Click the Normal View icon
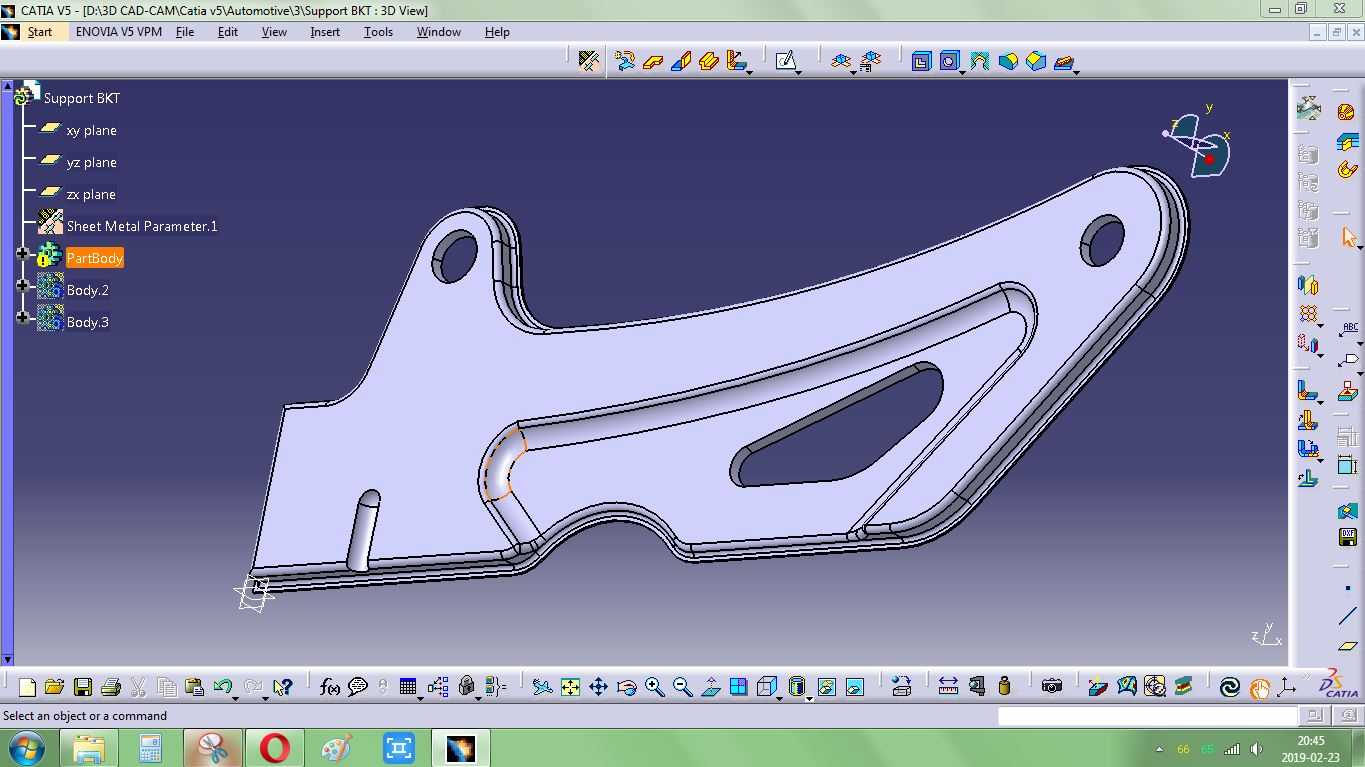 (x=711, y=687)
